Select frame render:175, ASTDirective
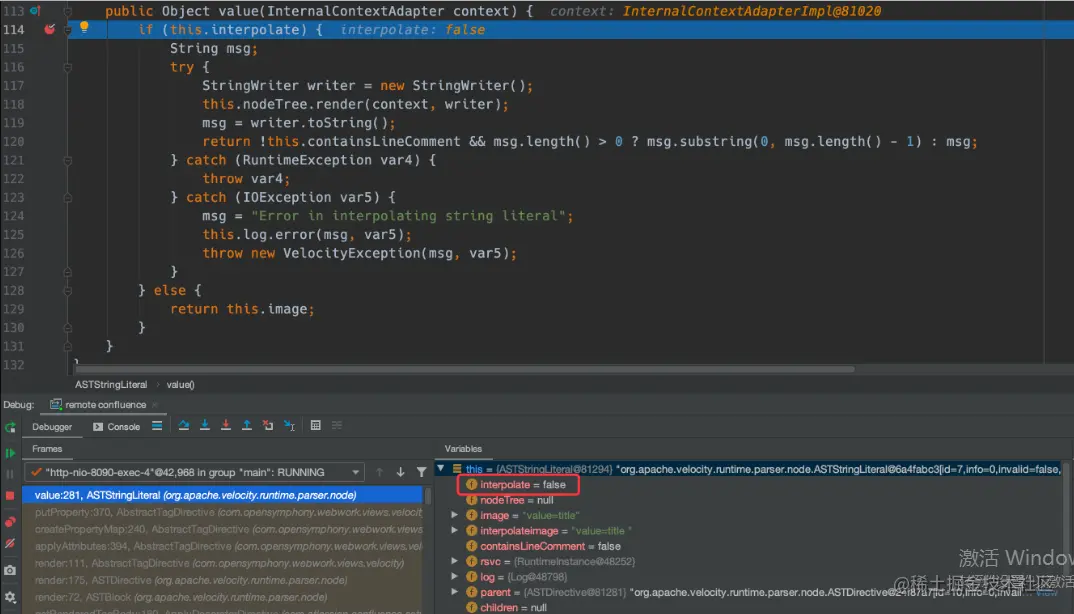 pos(223,580)
